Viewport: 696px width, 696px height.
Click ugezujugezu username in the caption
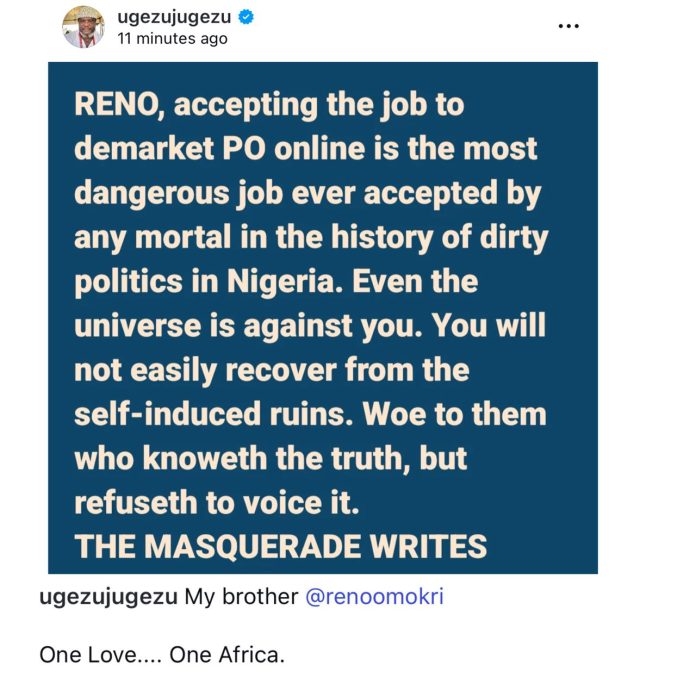pos(108,597)
